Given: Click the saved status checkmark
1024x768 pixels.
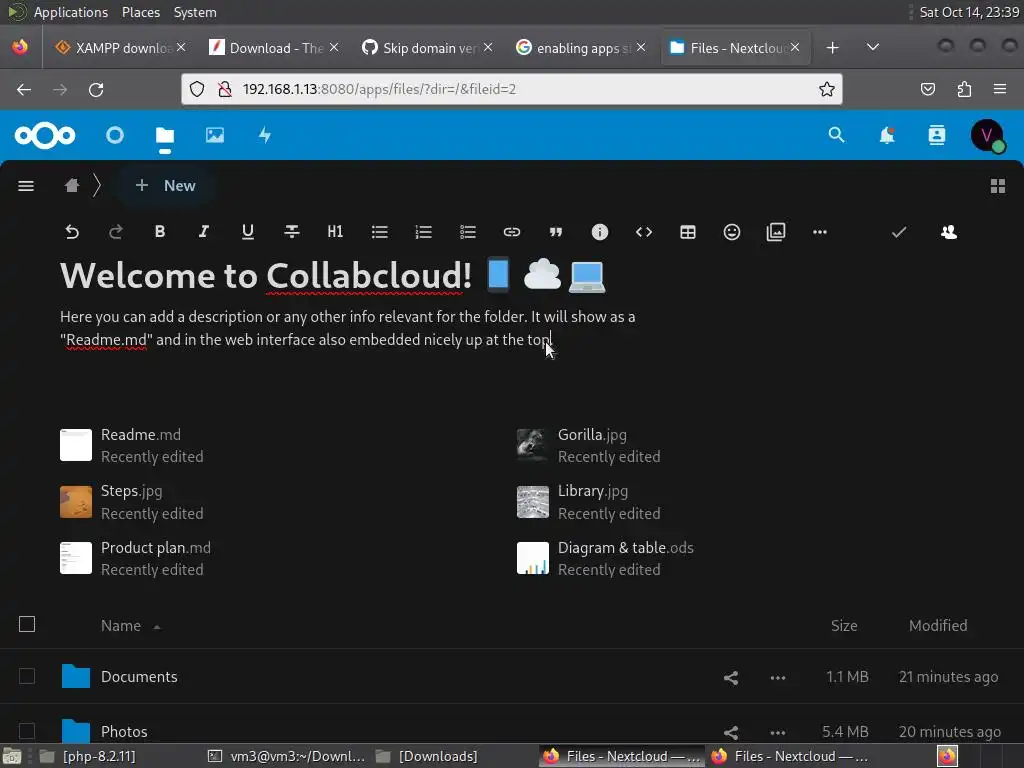Looking at the screenshot, I should [x=899, y=232].
